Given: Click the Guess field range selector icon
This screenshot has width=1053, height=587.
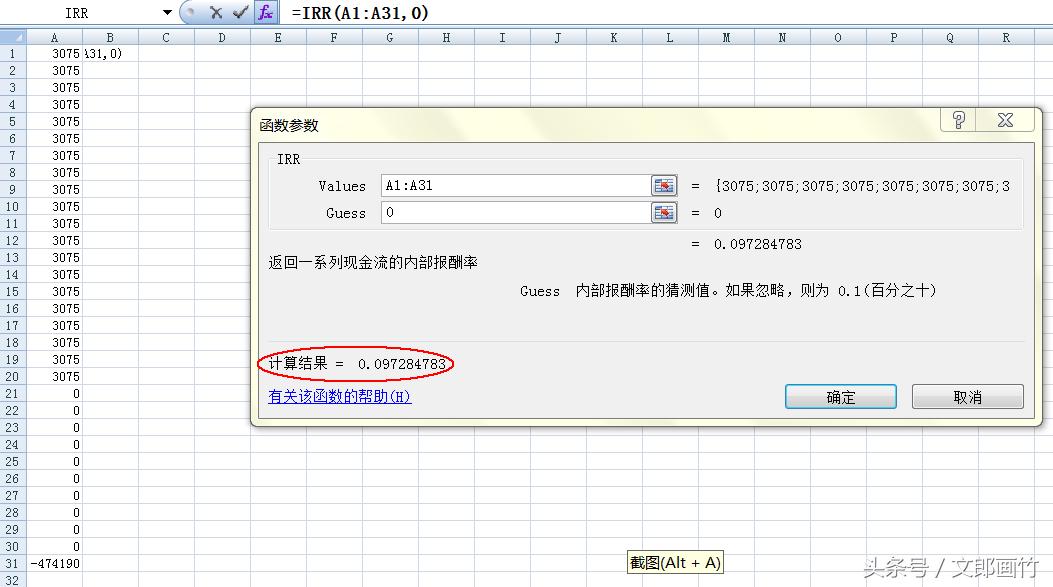Looking at the screenshot, I should click(x=664, y=213).
